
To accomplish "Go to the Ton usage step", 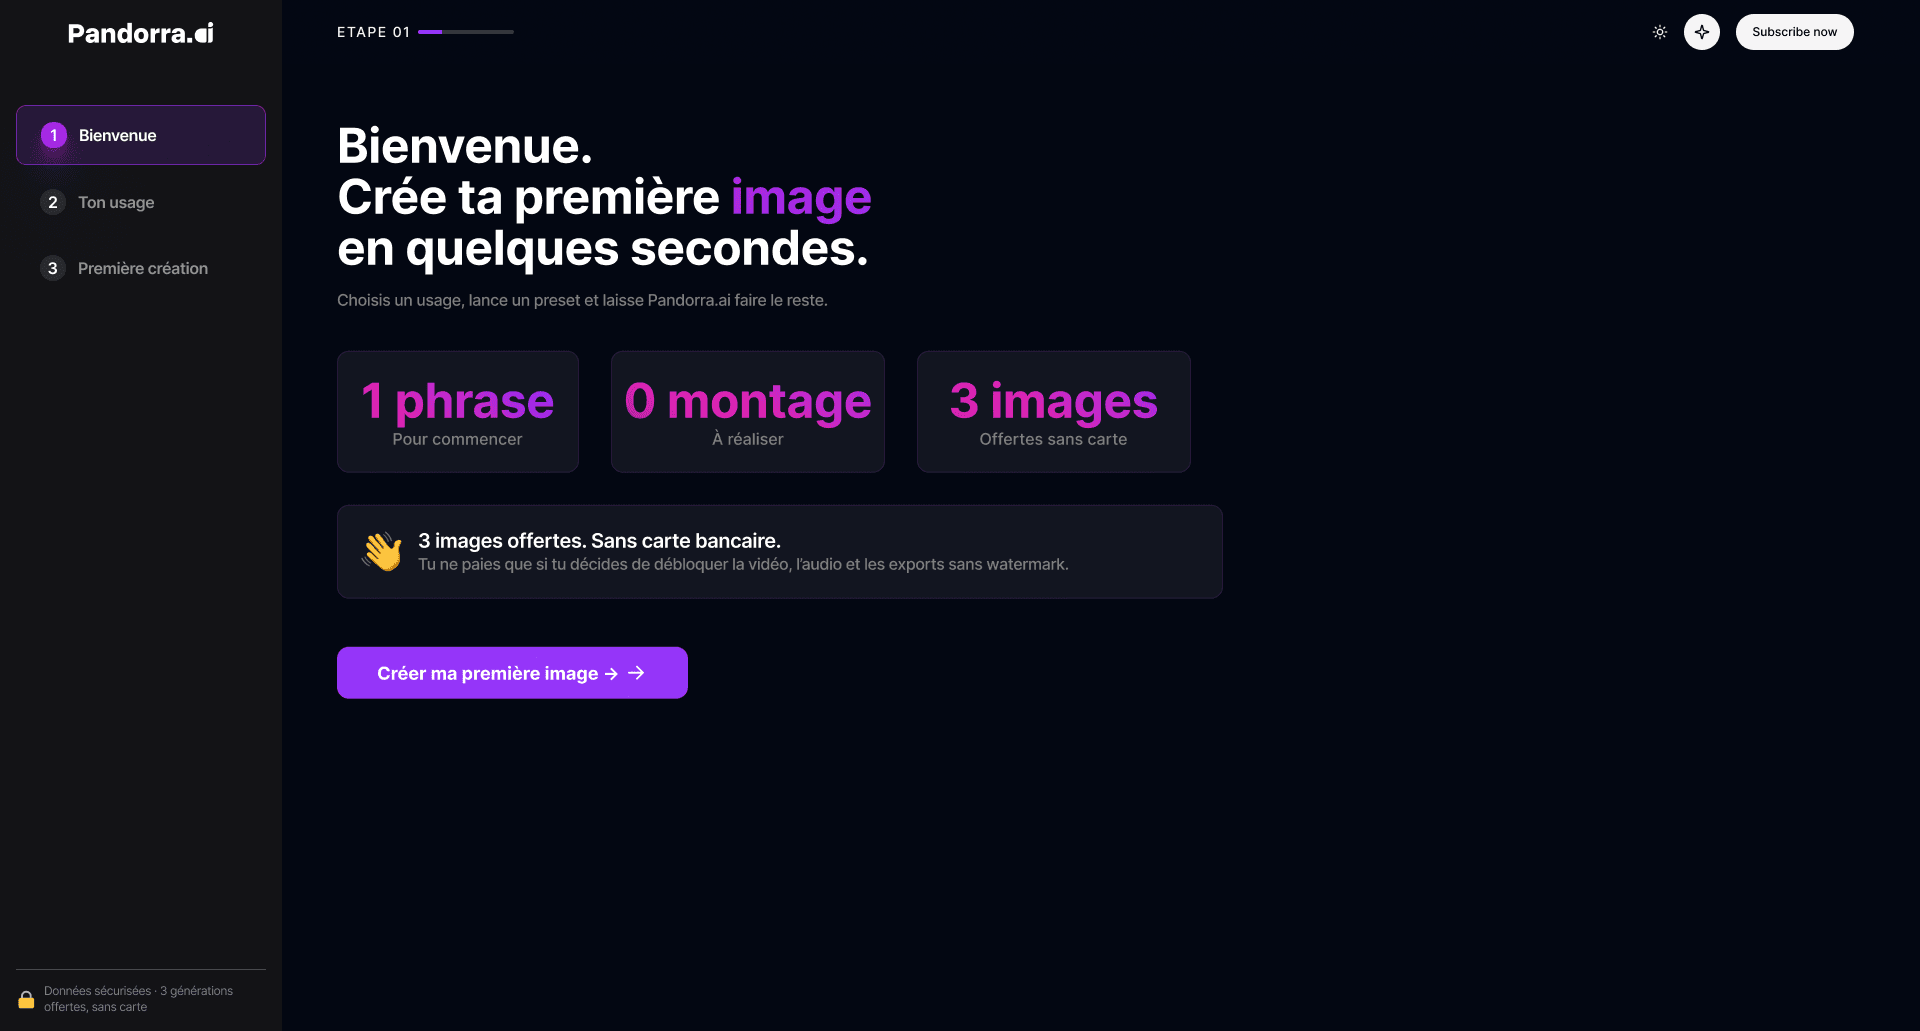I will [x=141, y=202].
